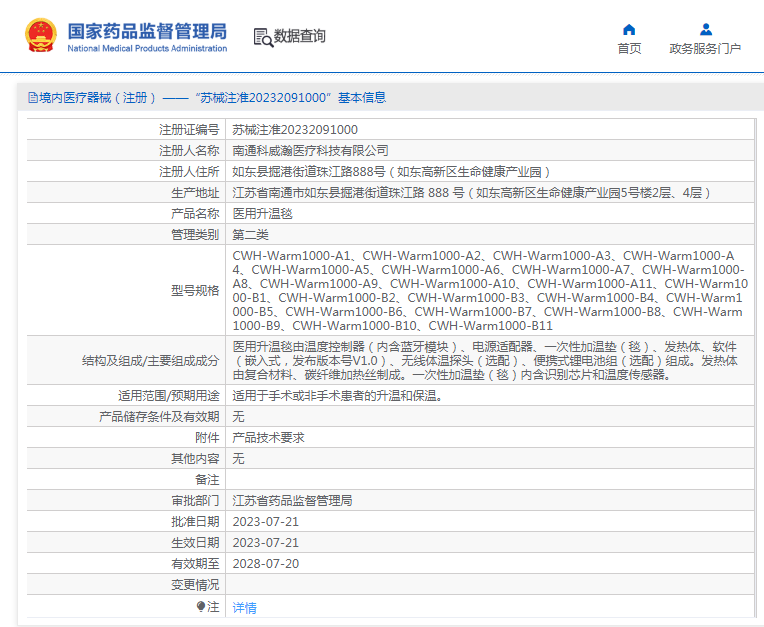Open 政务服务门户 text link
The width and height of the screenshot is (764, 627).
point(705,49)
